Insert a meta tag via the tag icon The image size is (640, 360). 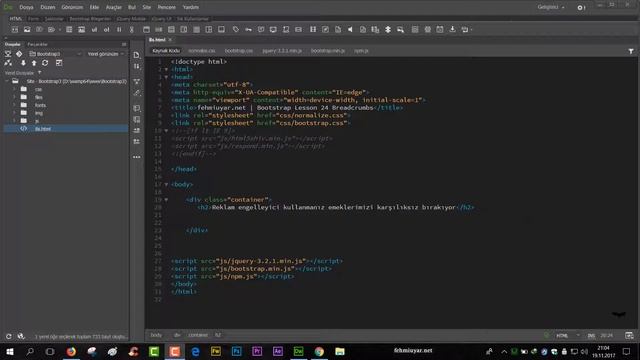pyautogui.click(x=236, y=29)
